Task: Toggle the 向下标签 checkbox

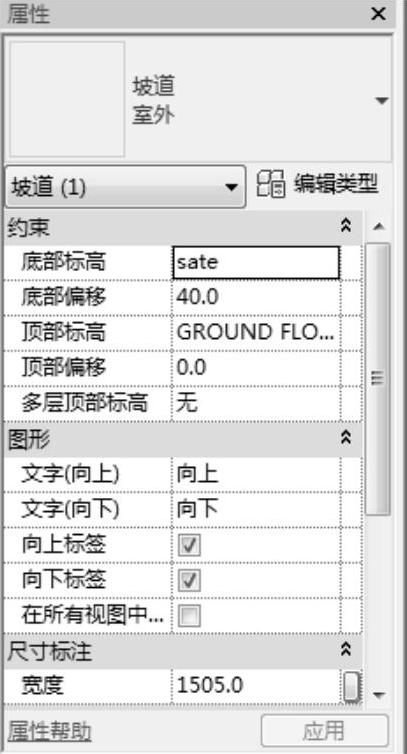Action: pos(189,581)
